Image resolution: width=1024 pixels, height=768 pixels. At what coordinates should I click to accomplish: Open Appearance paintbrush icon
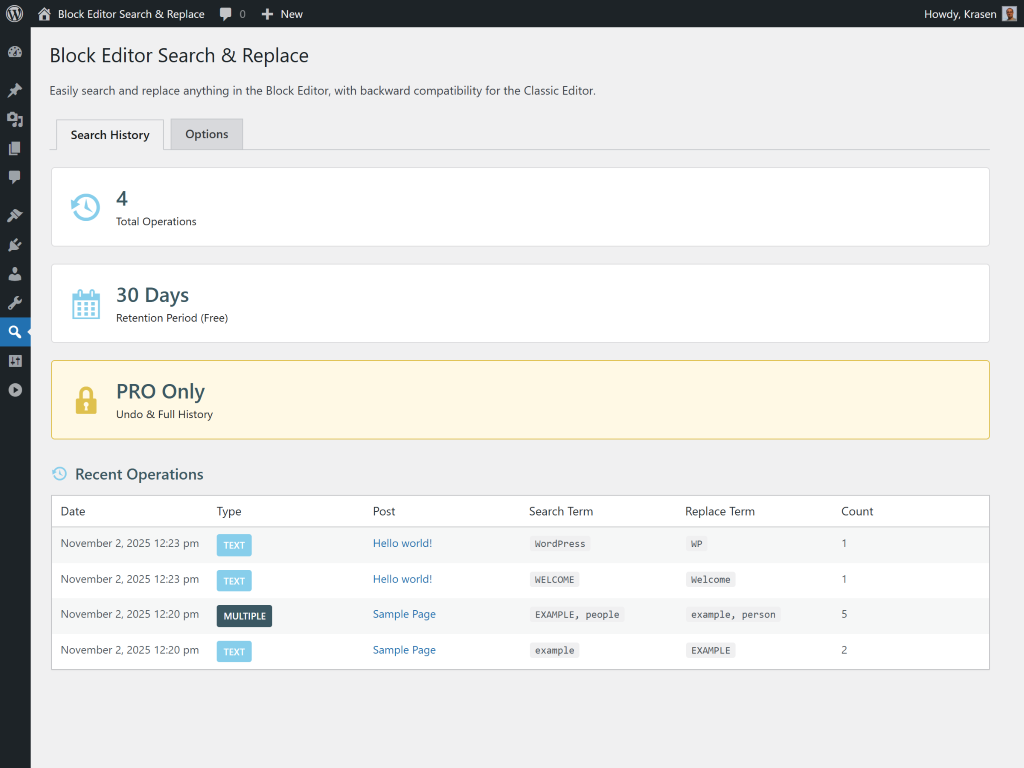(15, 215)
